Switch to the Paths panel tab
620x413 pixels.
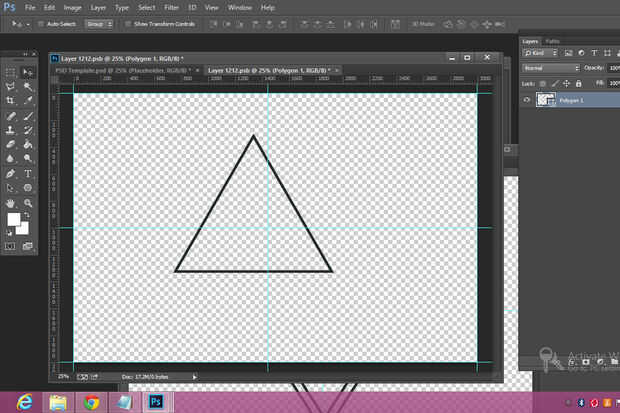click(552, 41)
